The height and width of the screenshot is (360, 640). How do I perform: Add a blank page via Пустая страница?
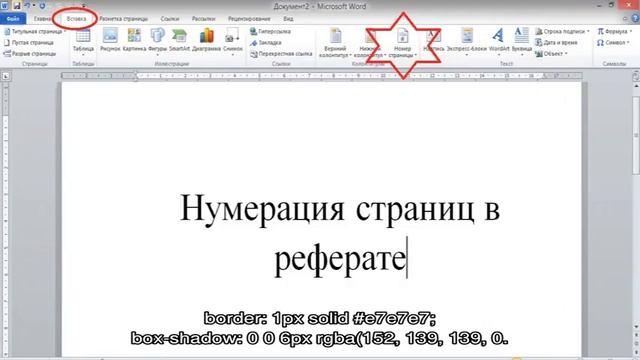pos(29,42)
